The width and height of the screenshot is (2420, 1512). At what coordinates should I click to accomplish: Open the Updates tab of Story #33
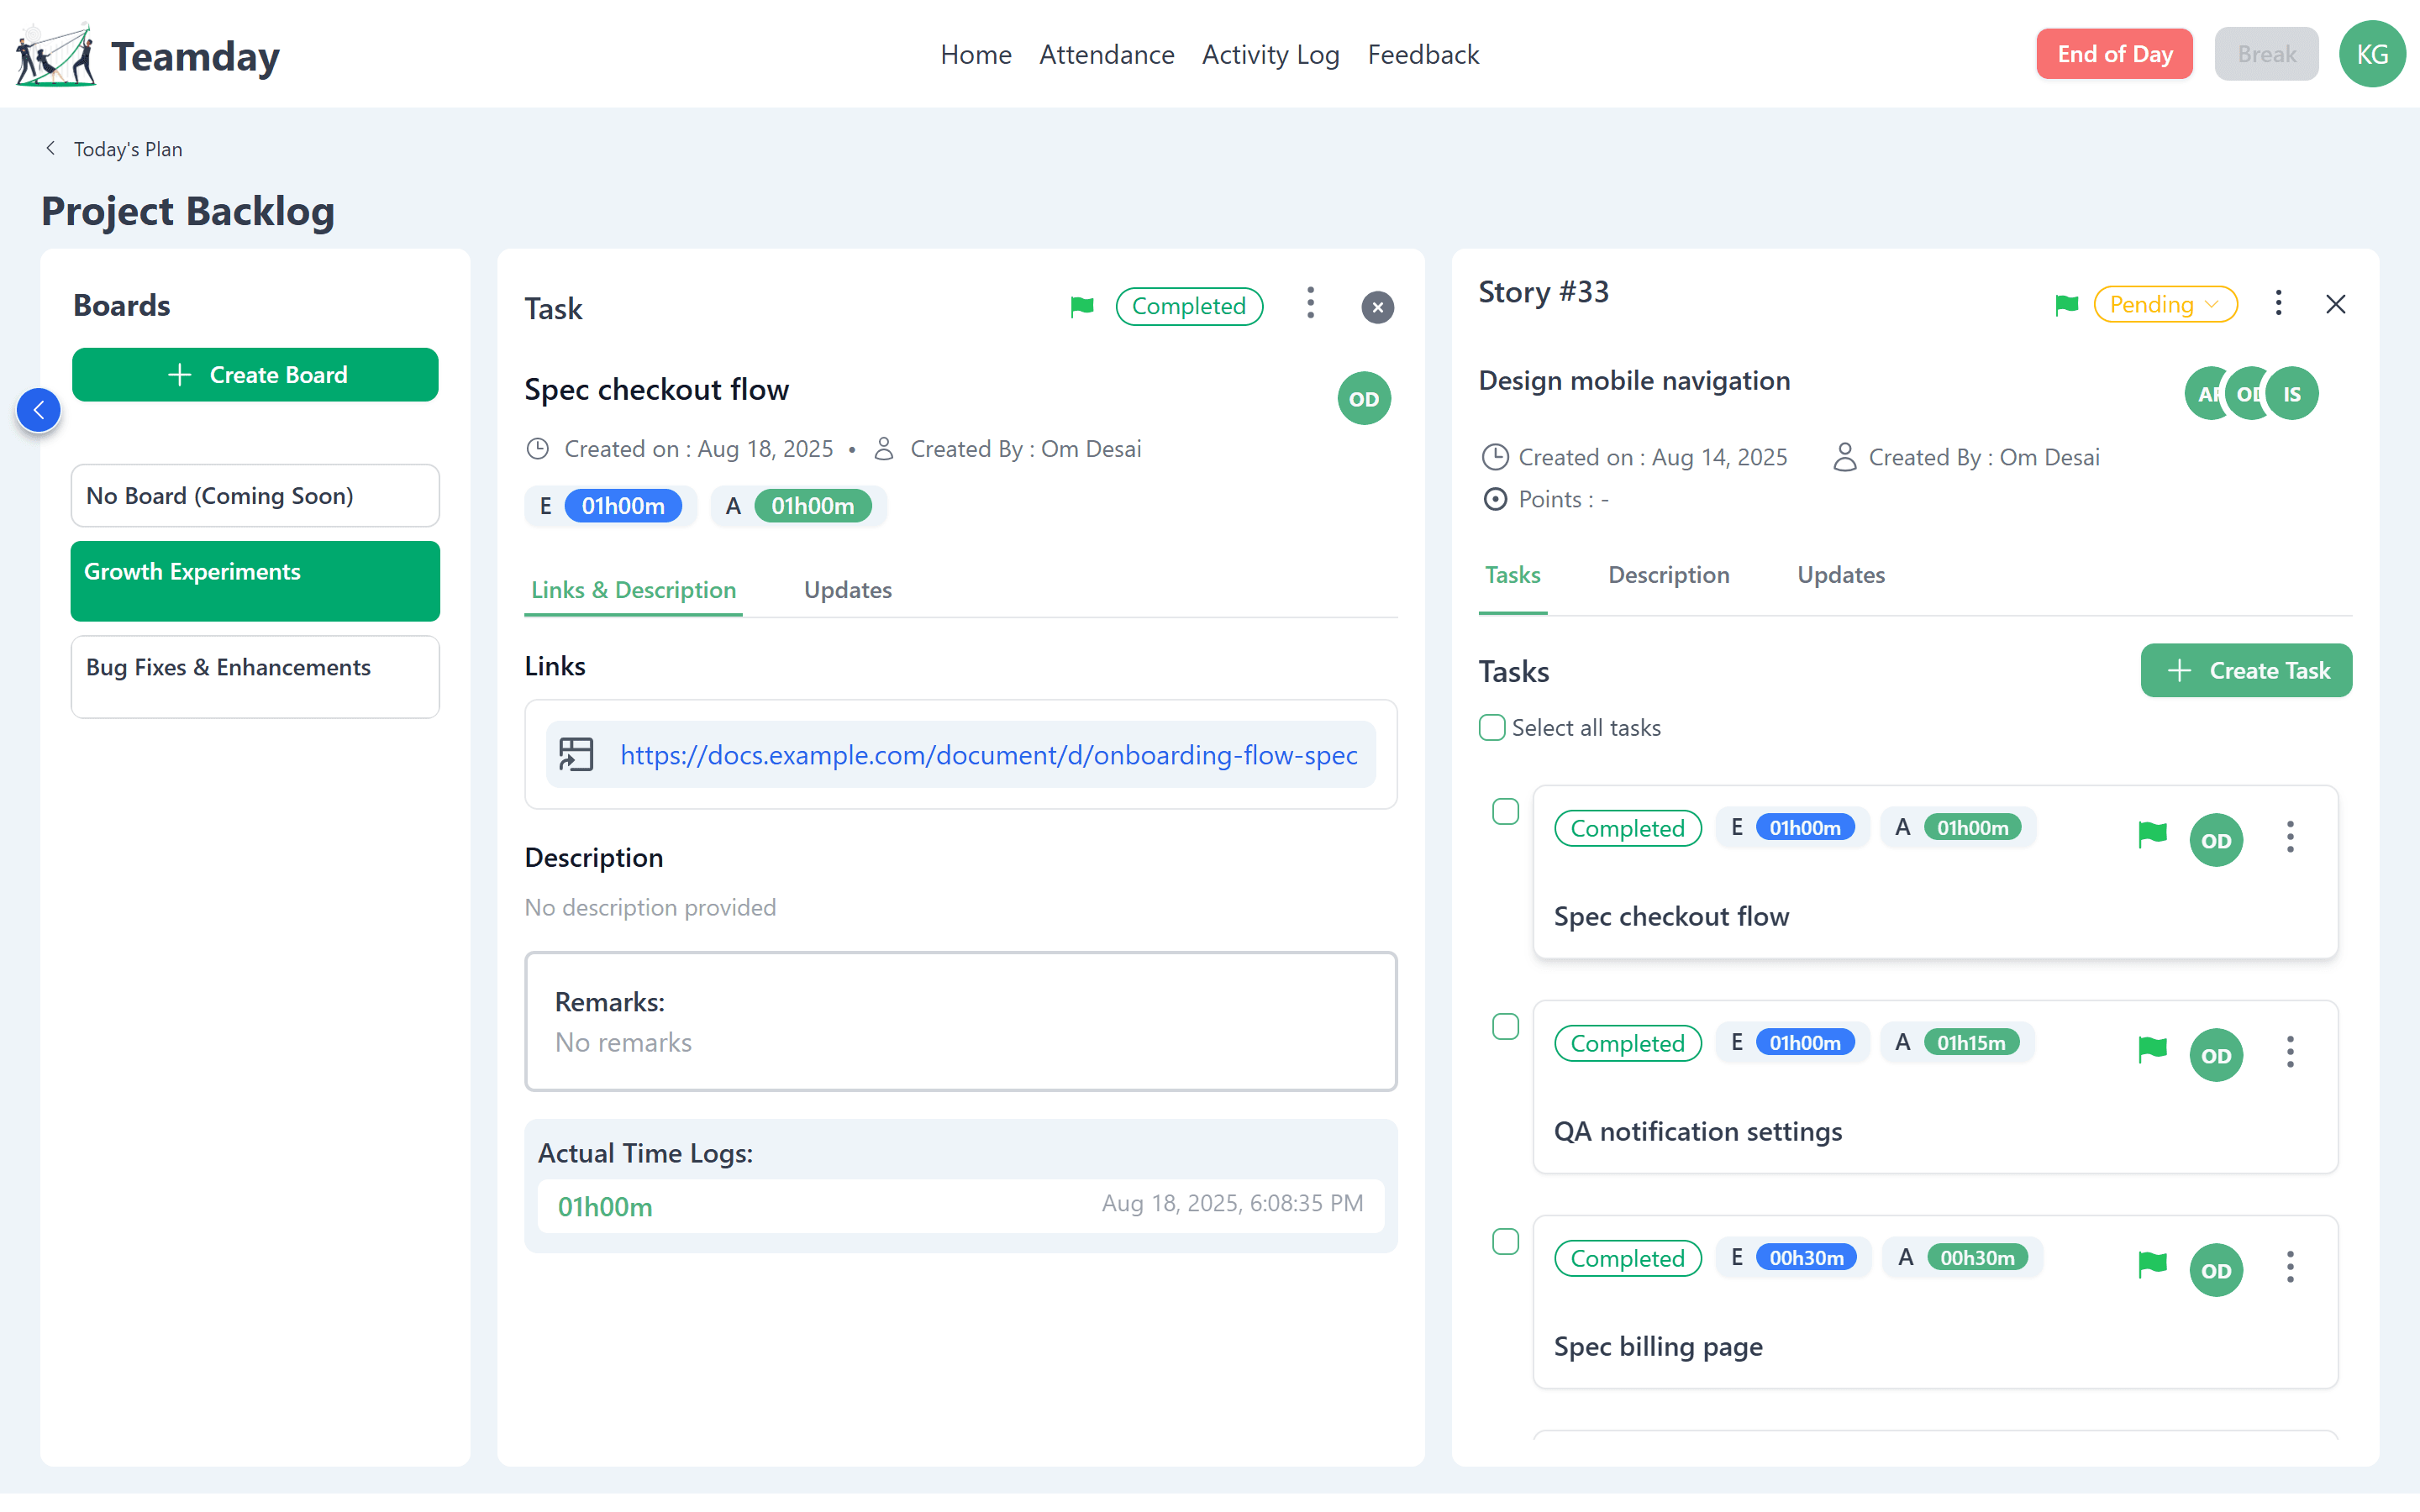(1840, 575)
